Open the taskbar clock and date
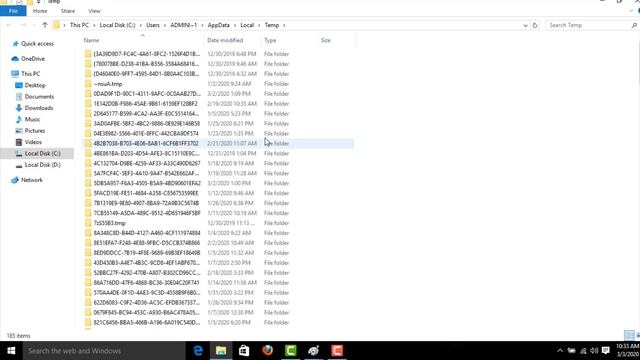 click(x=627, y=351)
